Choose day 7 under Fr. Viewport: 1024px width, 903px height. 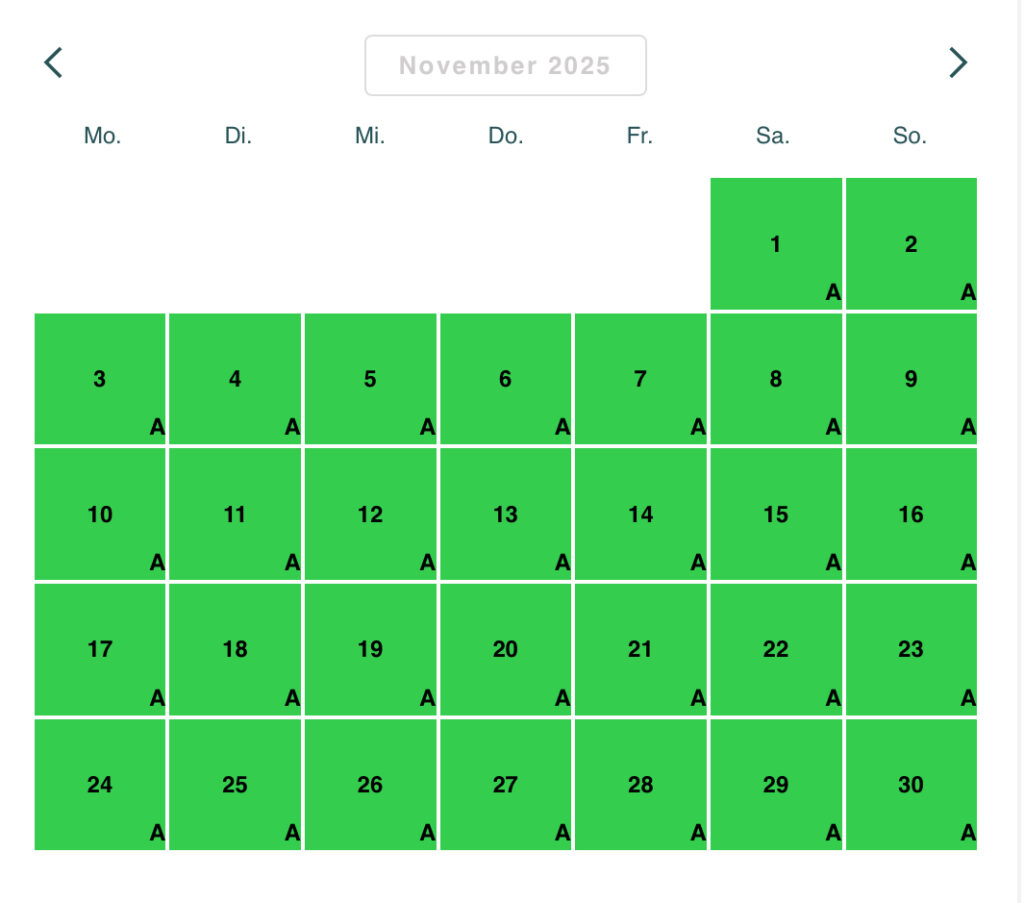tap(641, 379)
